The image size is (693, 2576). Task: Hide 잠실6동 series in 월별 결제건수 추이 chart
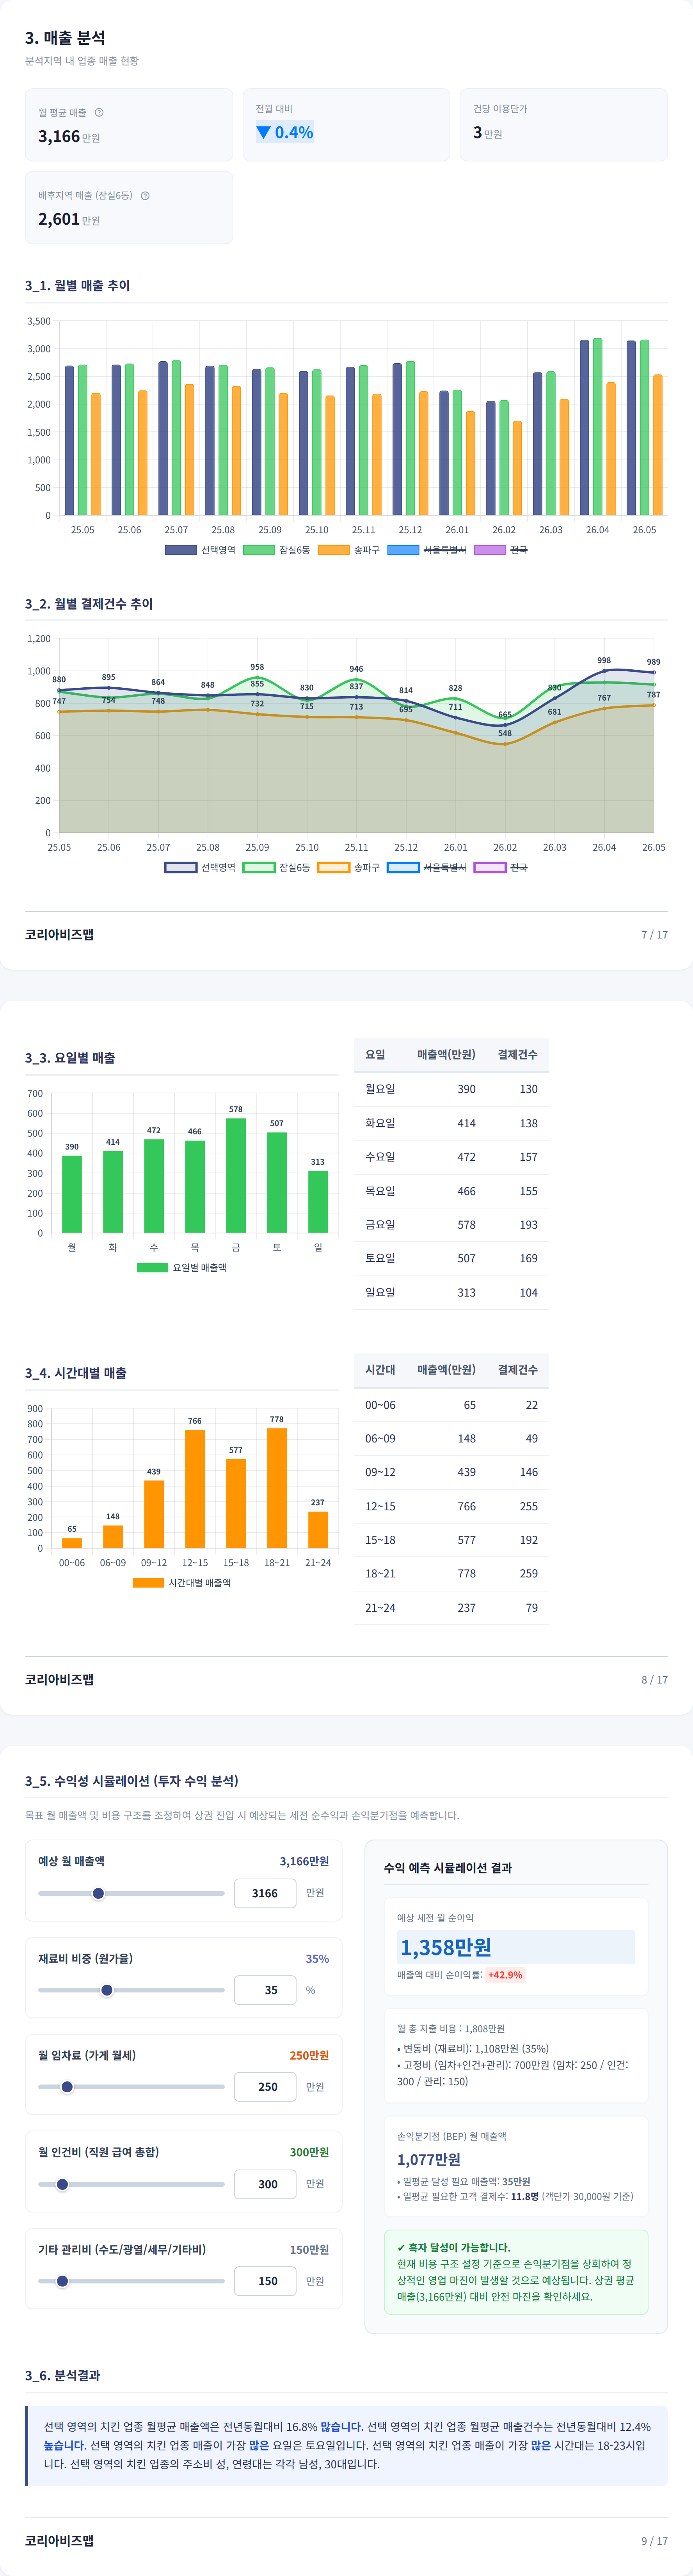(277, 867)
